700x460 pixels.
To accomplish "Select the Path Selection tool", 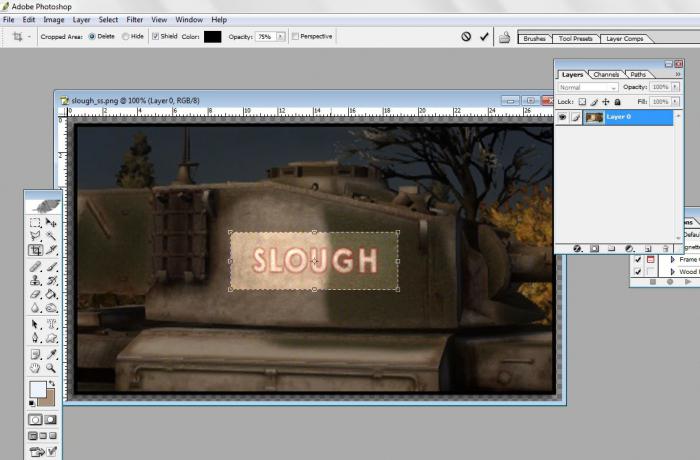I will (x=35, y=324).
